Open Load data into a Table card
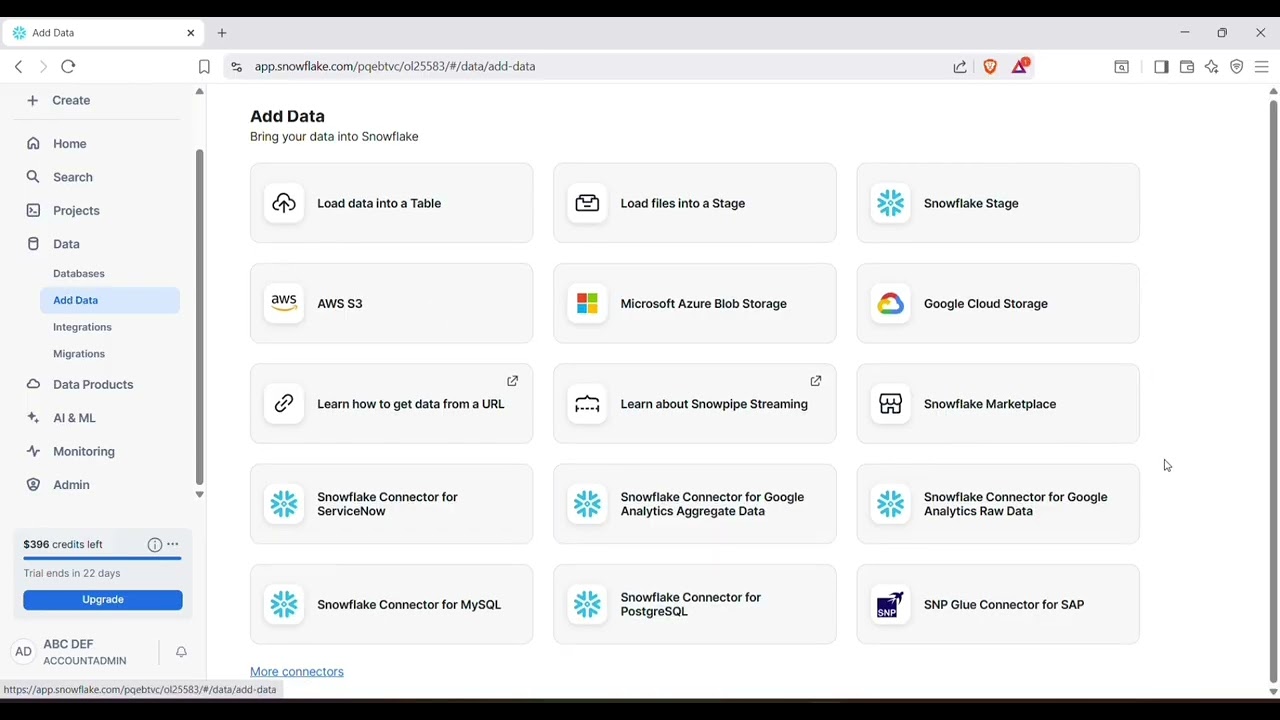The width and height of the screenshot is (1280, 720). [392, 203]
